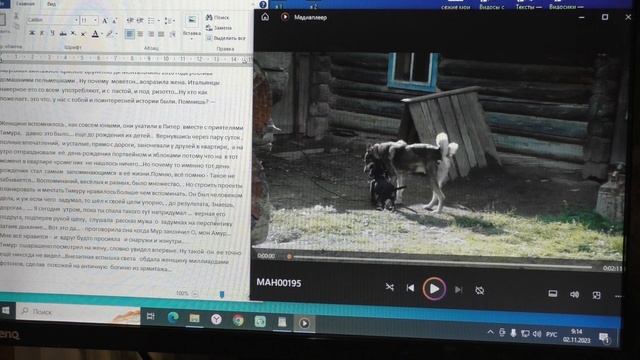The image size is (640, 360).
Task: Click the Cut scissors icon
Action: [x=16, y=16]
